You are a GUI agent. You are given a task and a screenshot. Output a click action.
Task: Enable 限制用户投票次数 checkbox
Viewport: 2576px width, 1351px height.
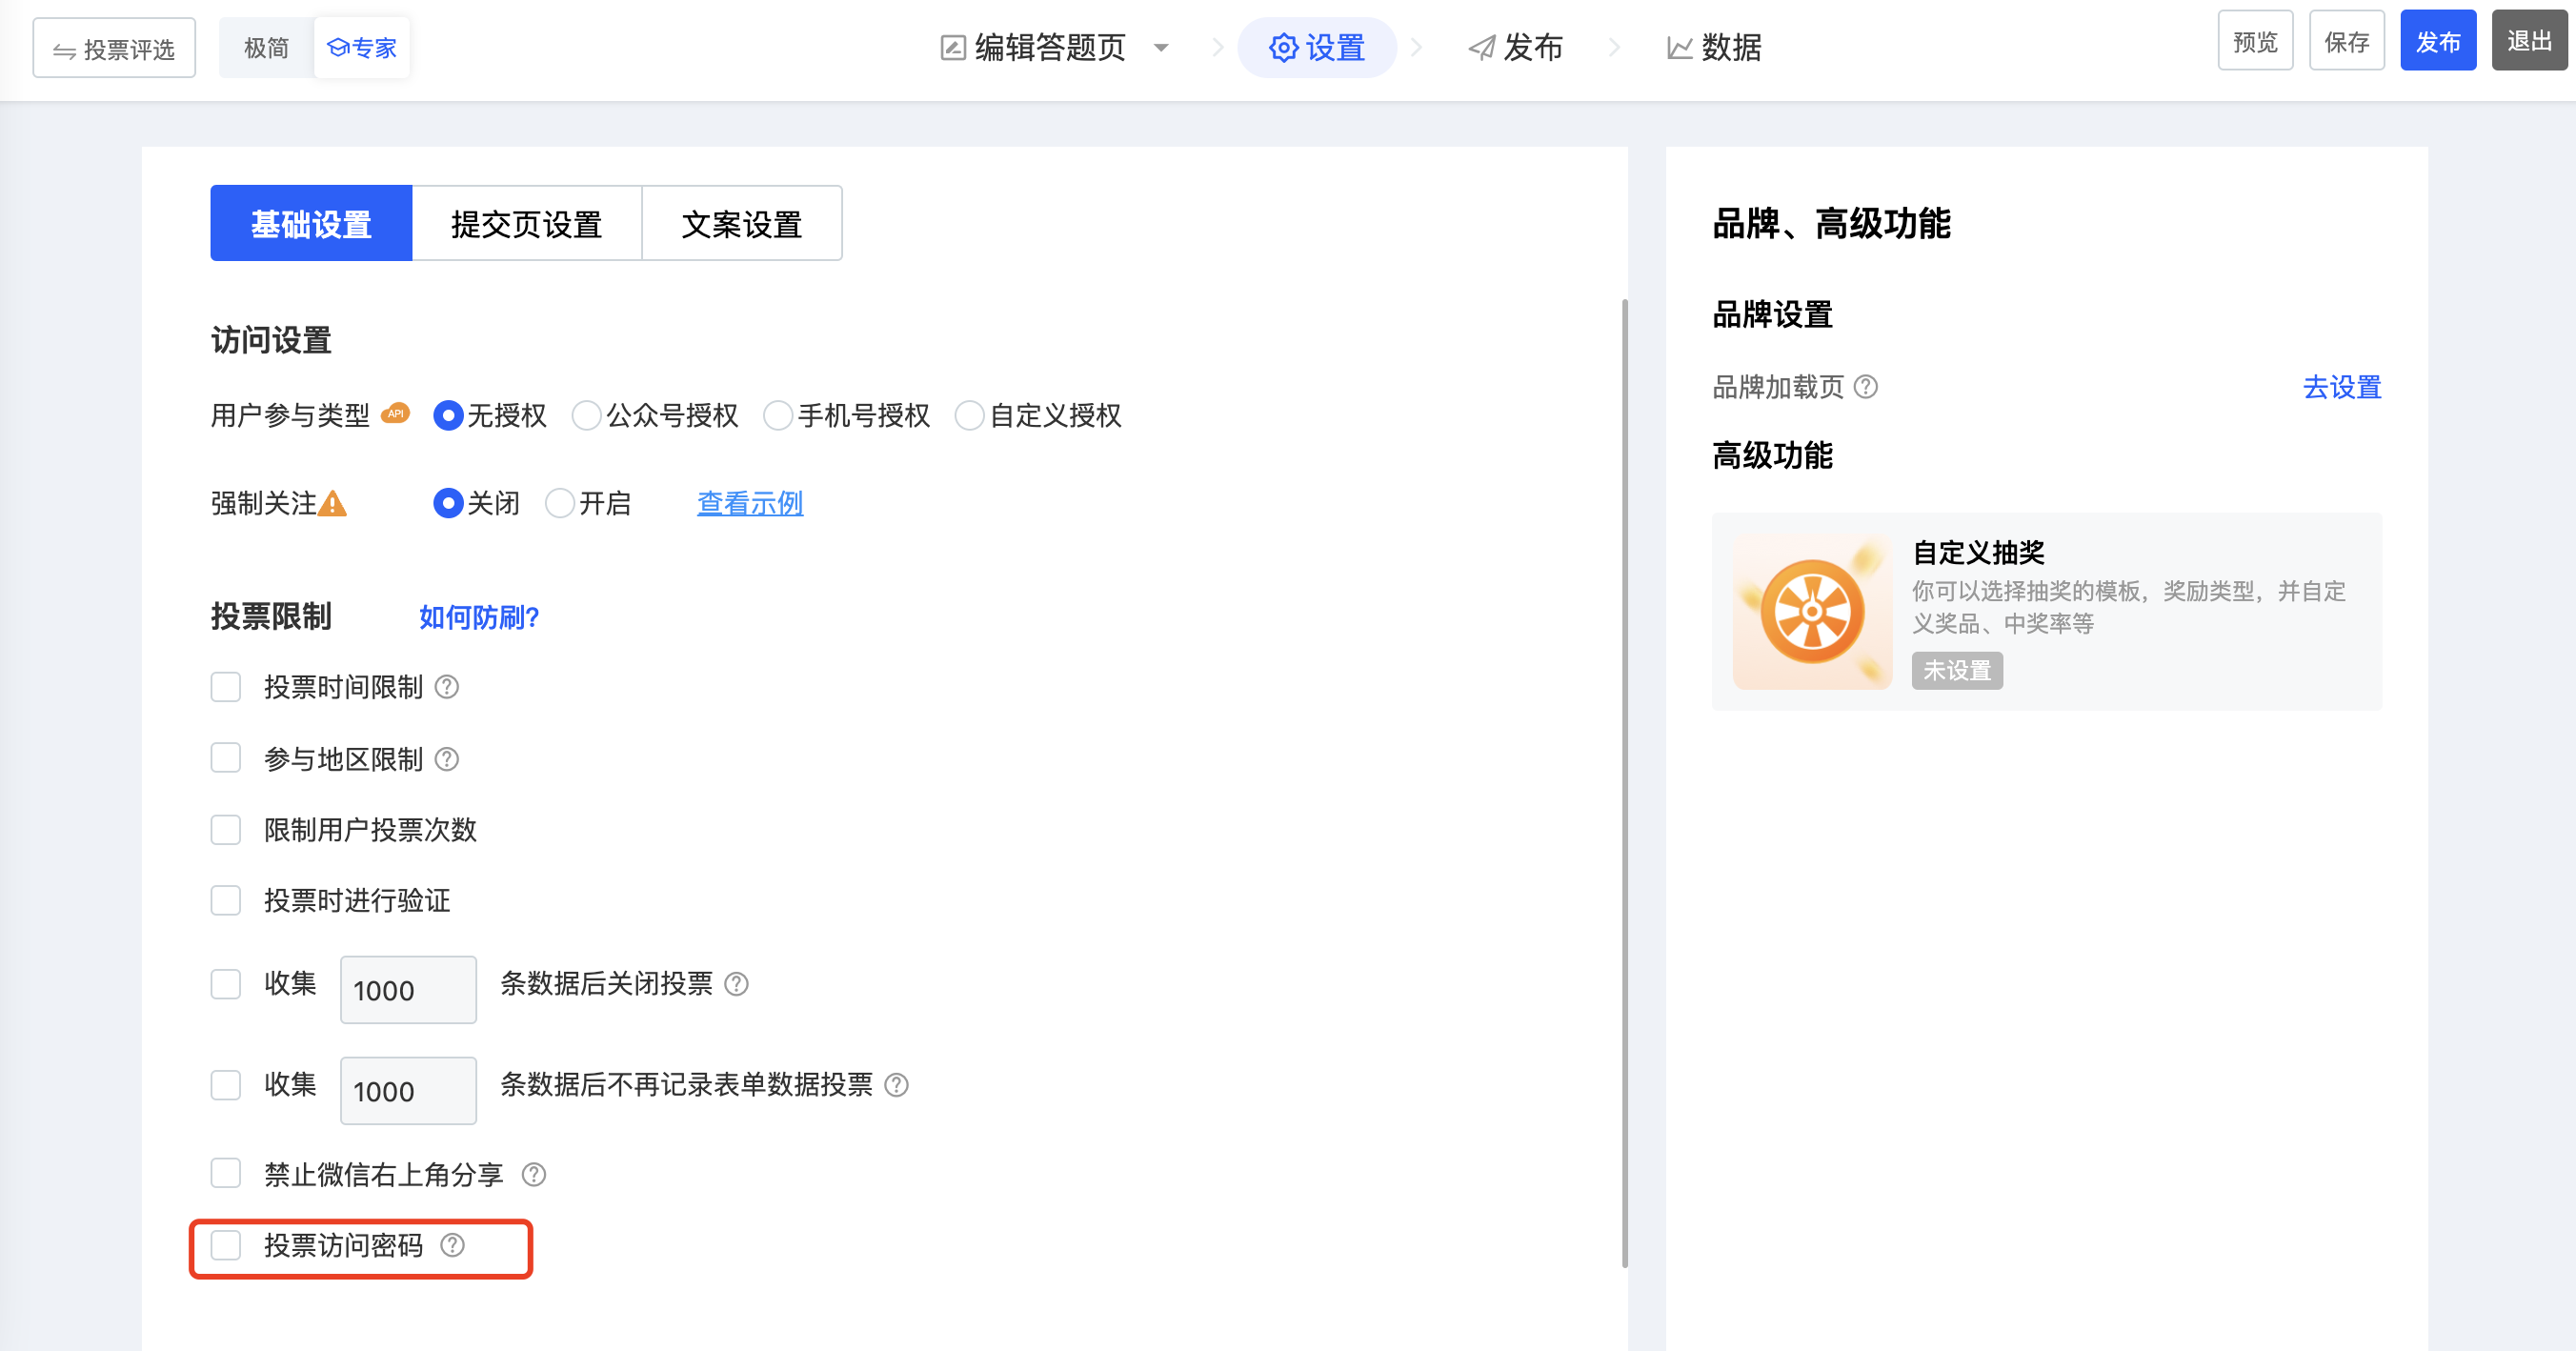click(x=226, y=829)
